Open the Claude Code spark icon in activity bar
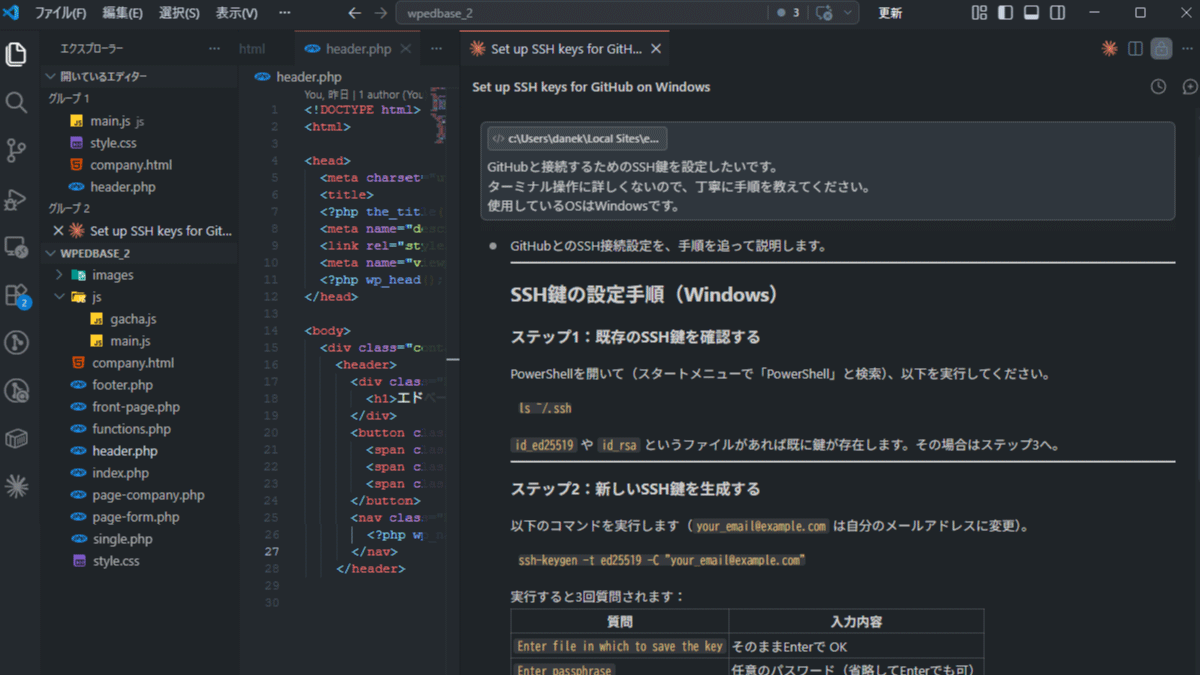The width and height of the screenshot is (1200, 675). click(x=16, y=486)
